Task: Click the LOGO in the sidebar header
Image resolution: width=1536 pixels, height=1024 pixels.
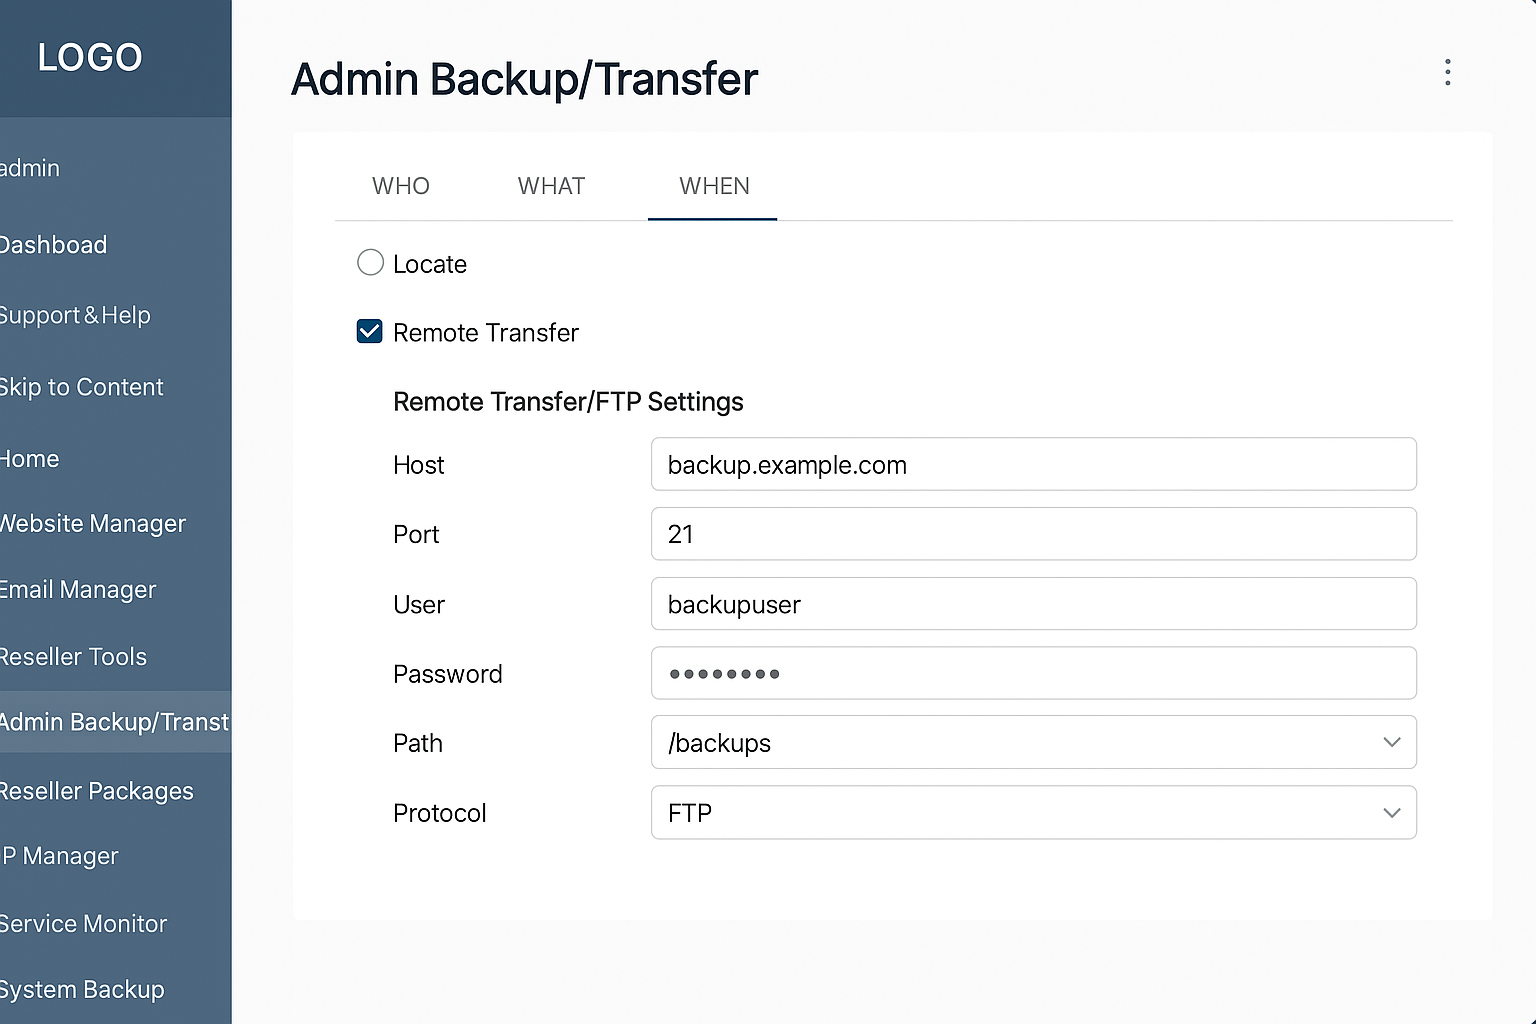Action: (x=90, y=58)
